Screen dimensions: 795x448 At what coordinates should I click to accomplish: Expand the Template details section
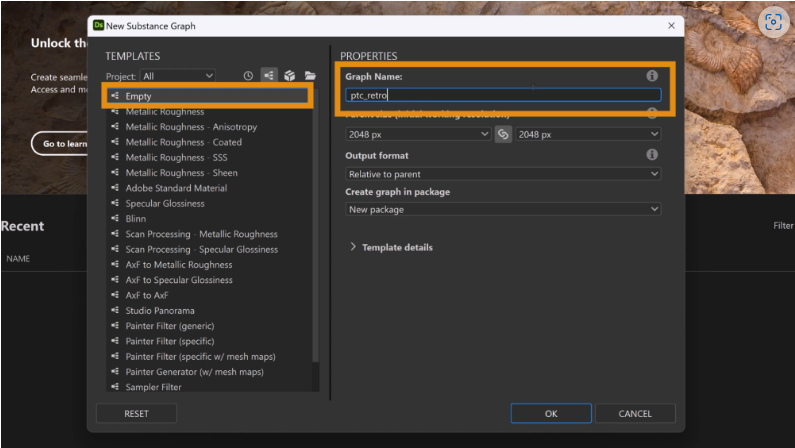[391, 247]
